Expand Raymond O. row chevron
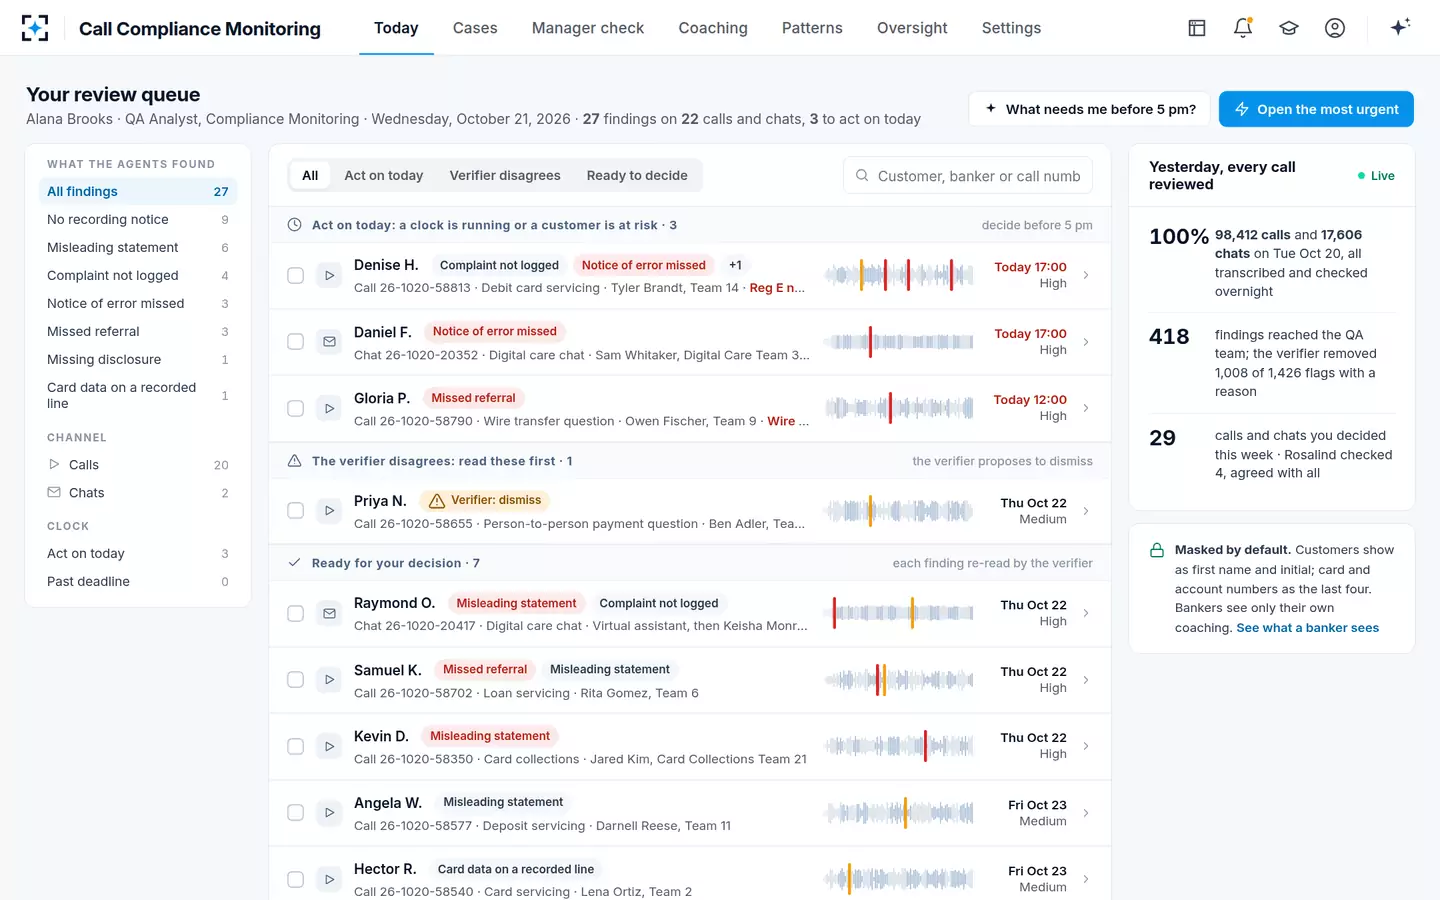This screenshot has height=900, width=1440. (x=1086, y=613)
